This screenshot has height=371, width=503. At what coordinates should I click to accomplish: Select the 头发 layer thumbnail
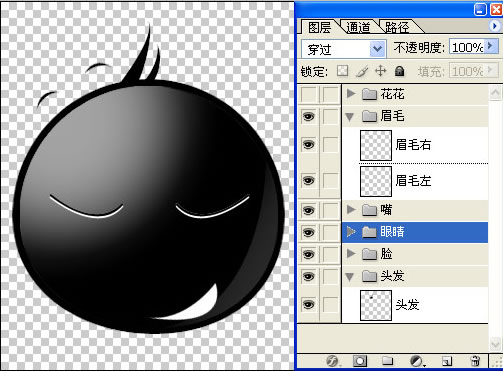[376, 305]
